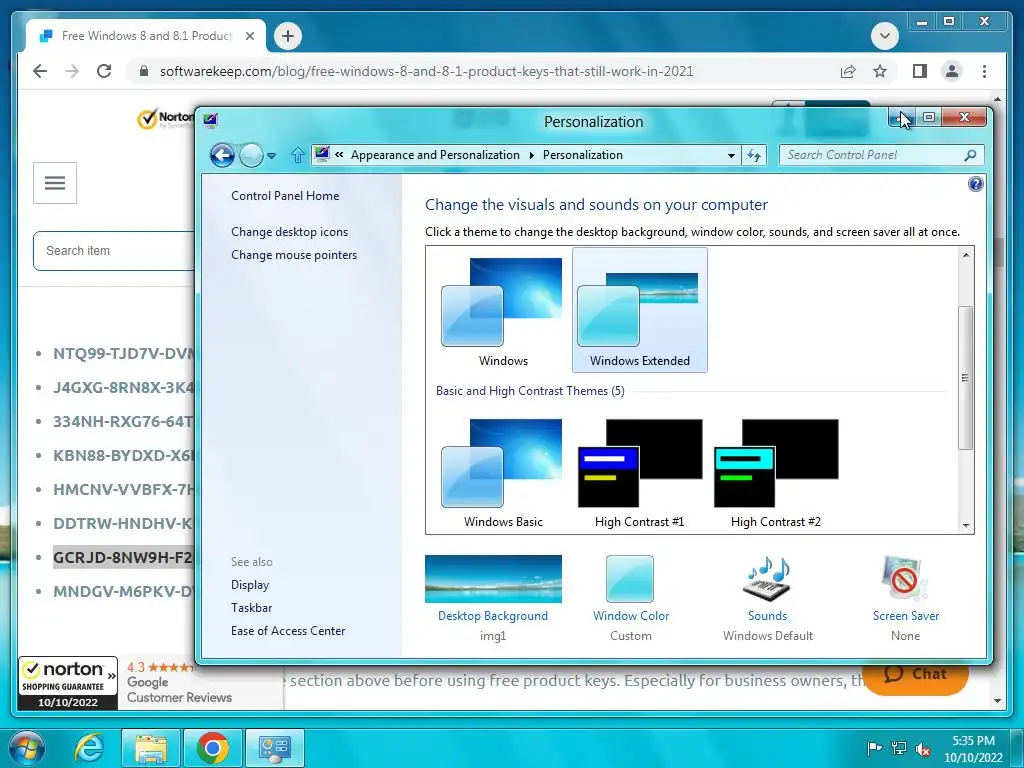This screenshot has height=768, width=1024.
Task: Open the Chrome profile avatar
Action: 952,71
